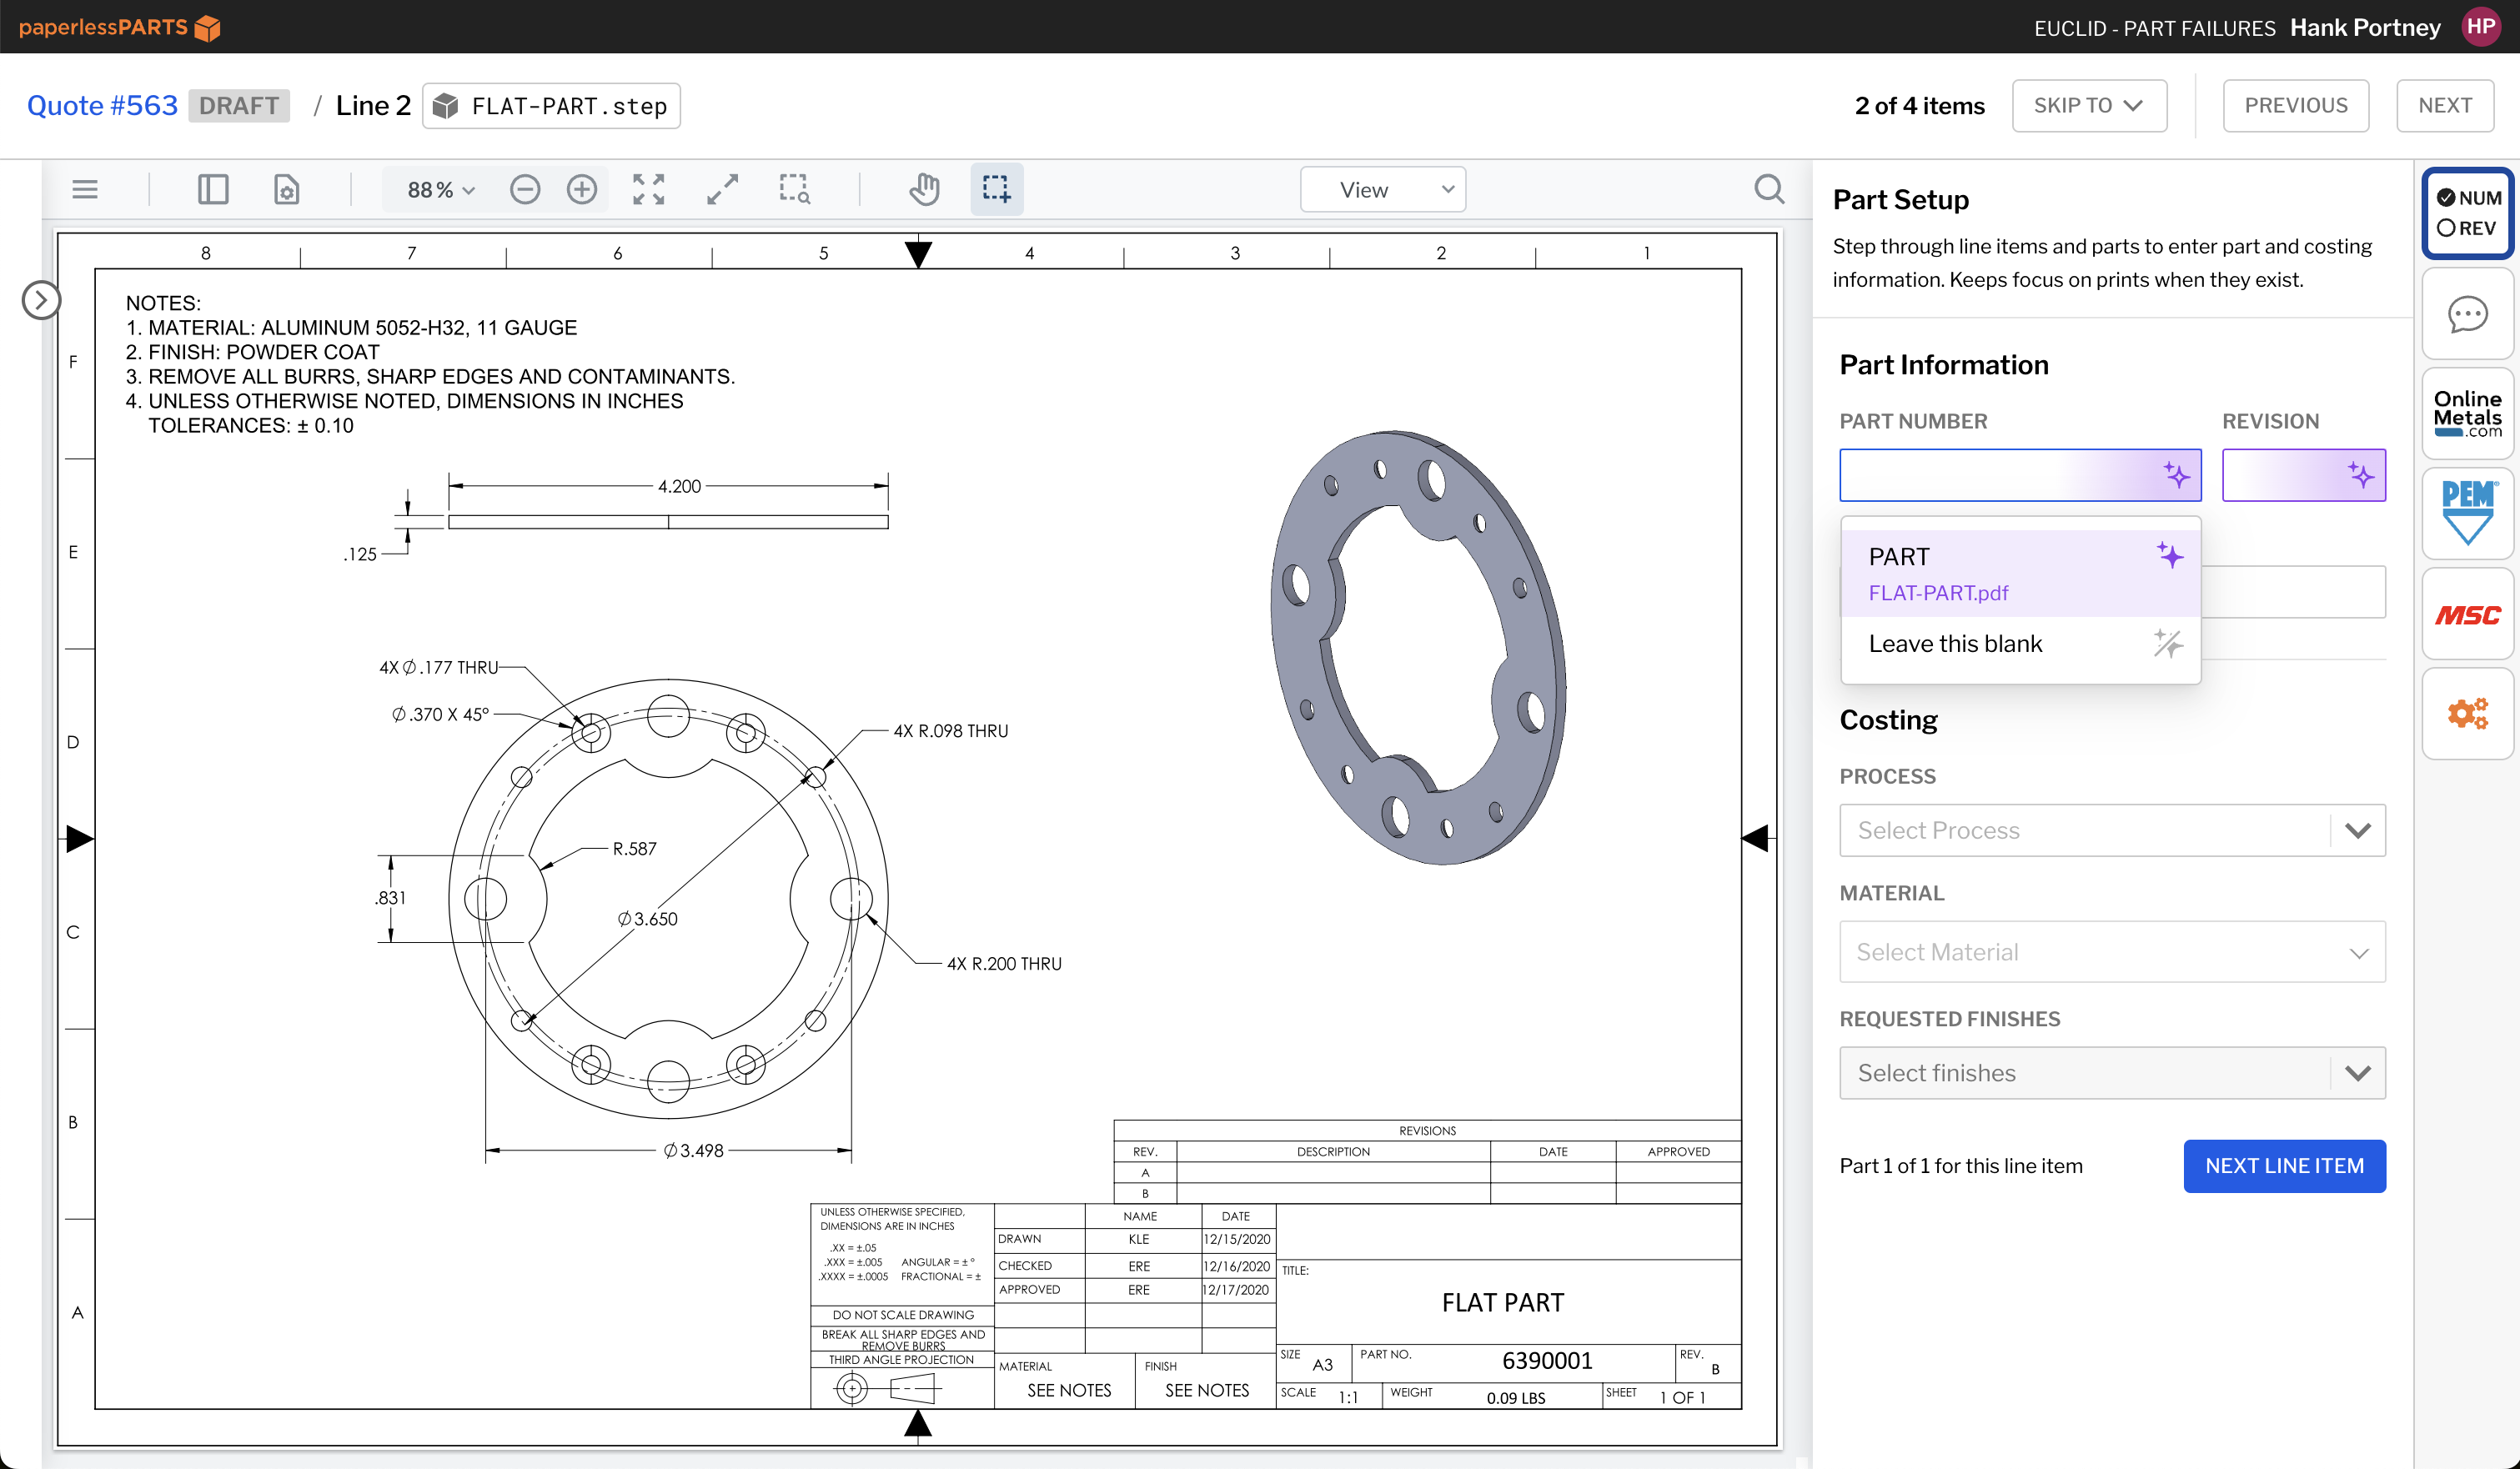Open the Select finishes dropdown
This screenshot has width=2520, height=1469.
click(x=2112, y=1073)
